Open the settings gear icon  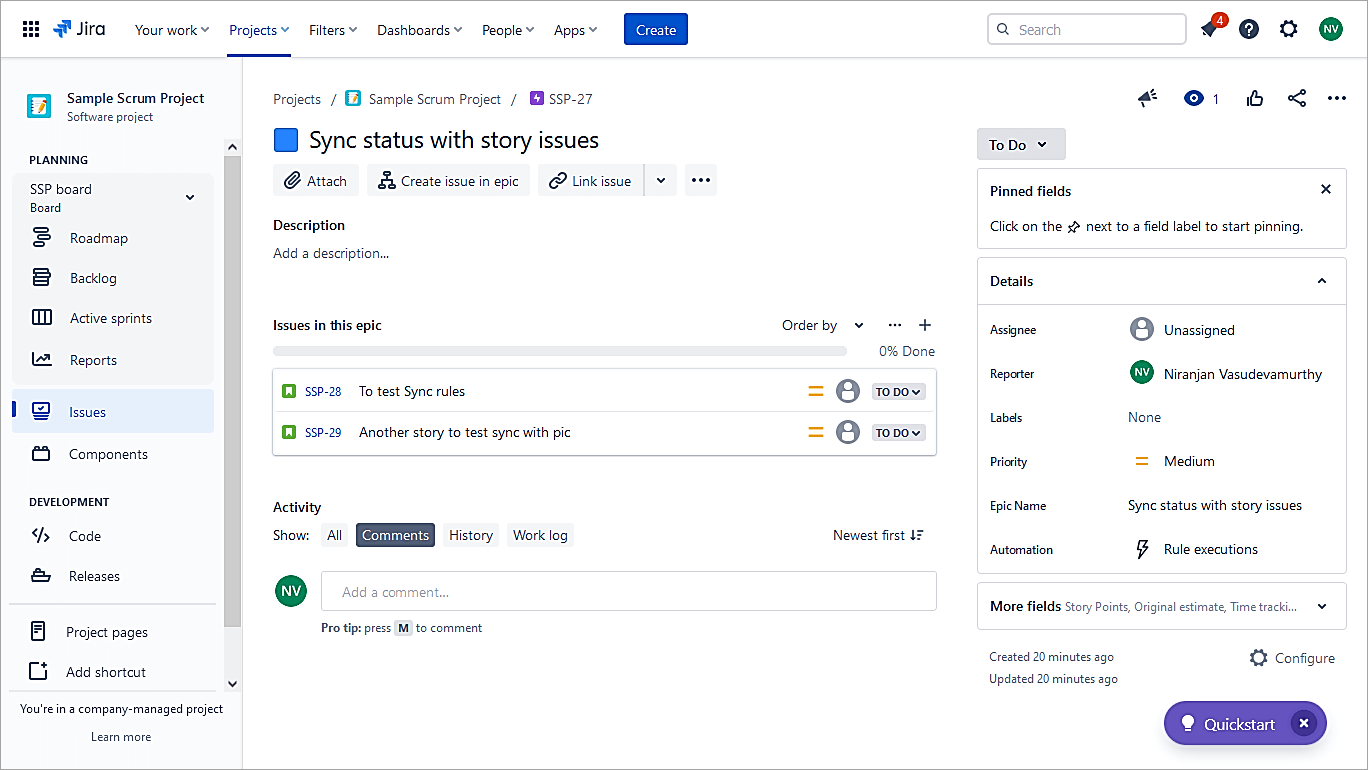click(x=1289, y=29)
